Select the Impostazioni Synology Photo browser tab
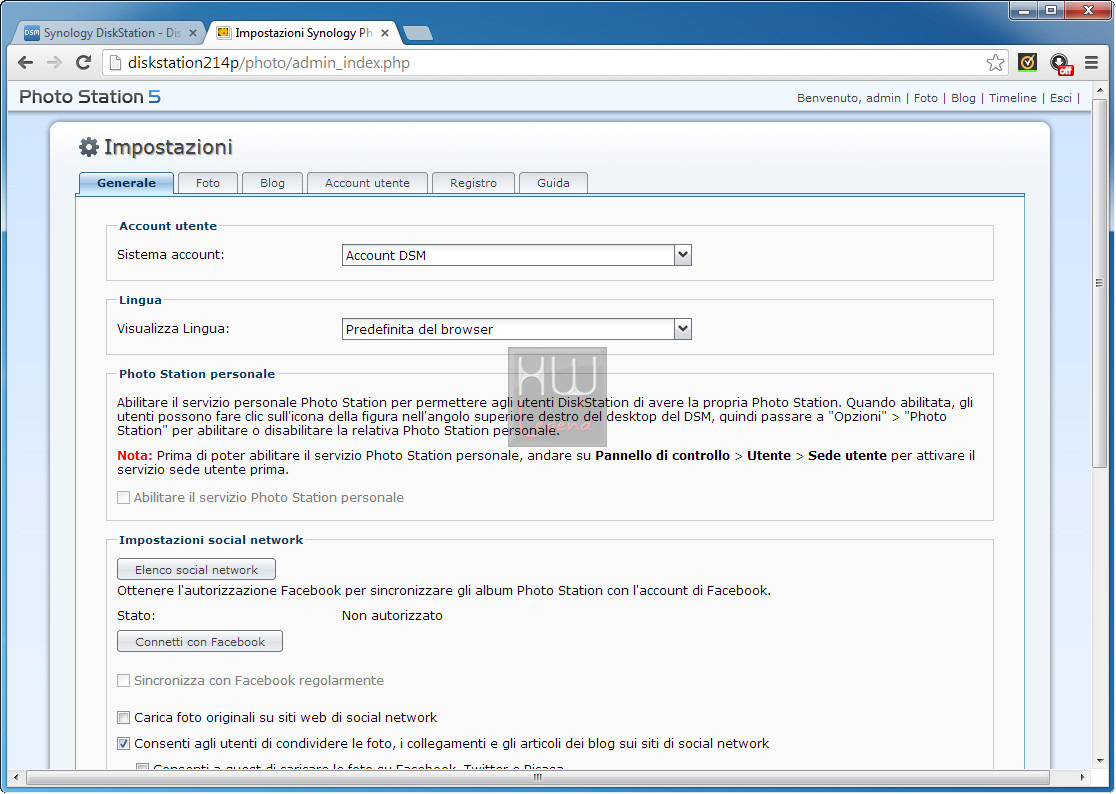The height and width of the screenshot is (794, 1116). click(x=303, y=33)
